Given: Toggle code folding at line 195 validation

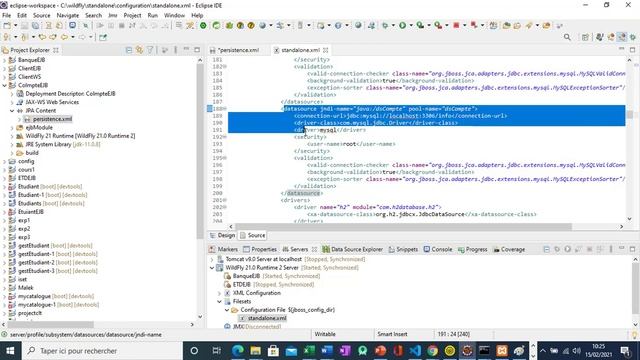Looking at the screenshot, I should pos(224,158).
